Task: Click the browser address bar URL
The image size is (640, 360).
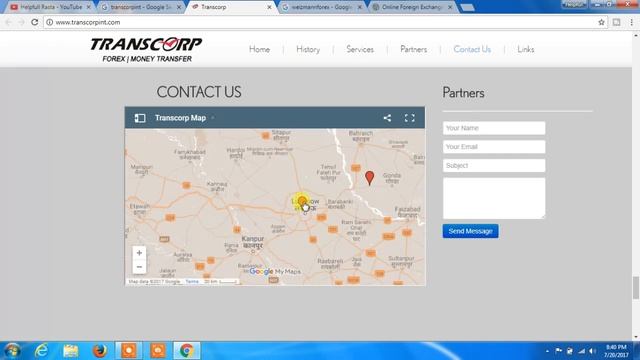Action: click(x=88, y=22)
